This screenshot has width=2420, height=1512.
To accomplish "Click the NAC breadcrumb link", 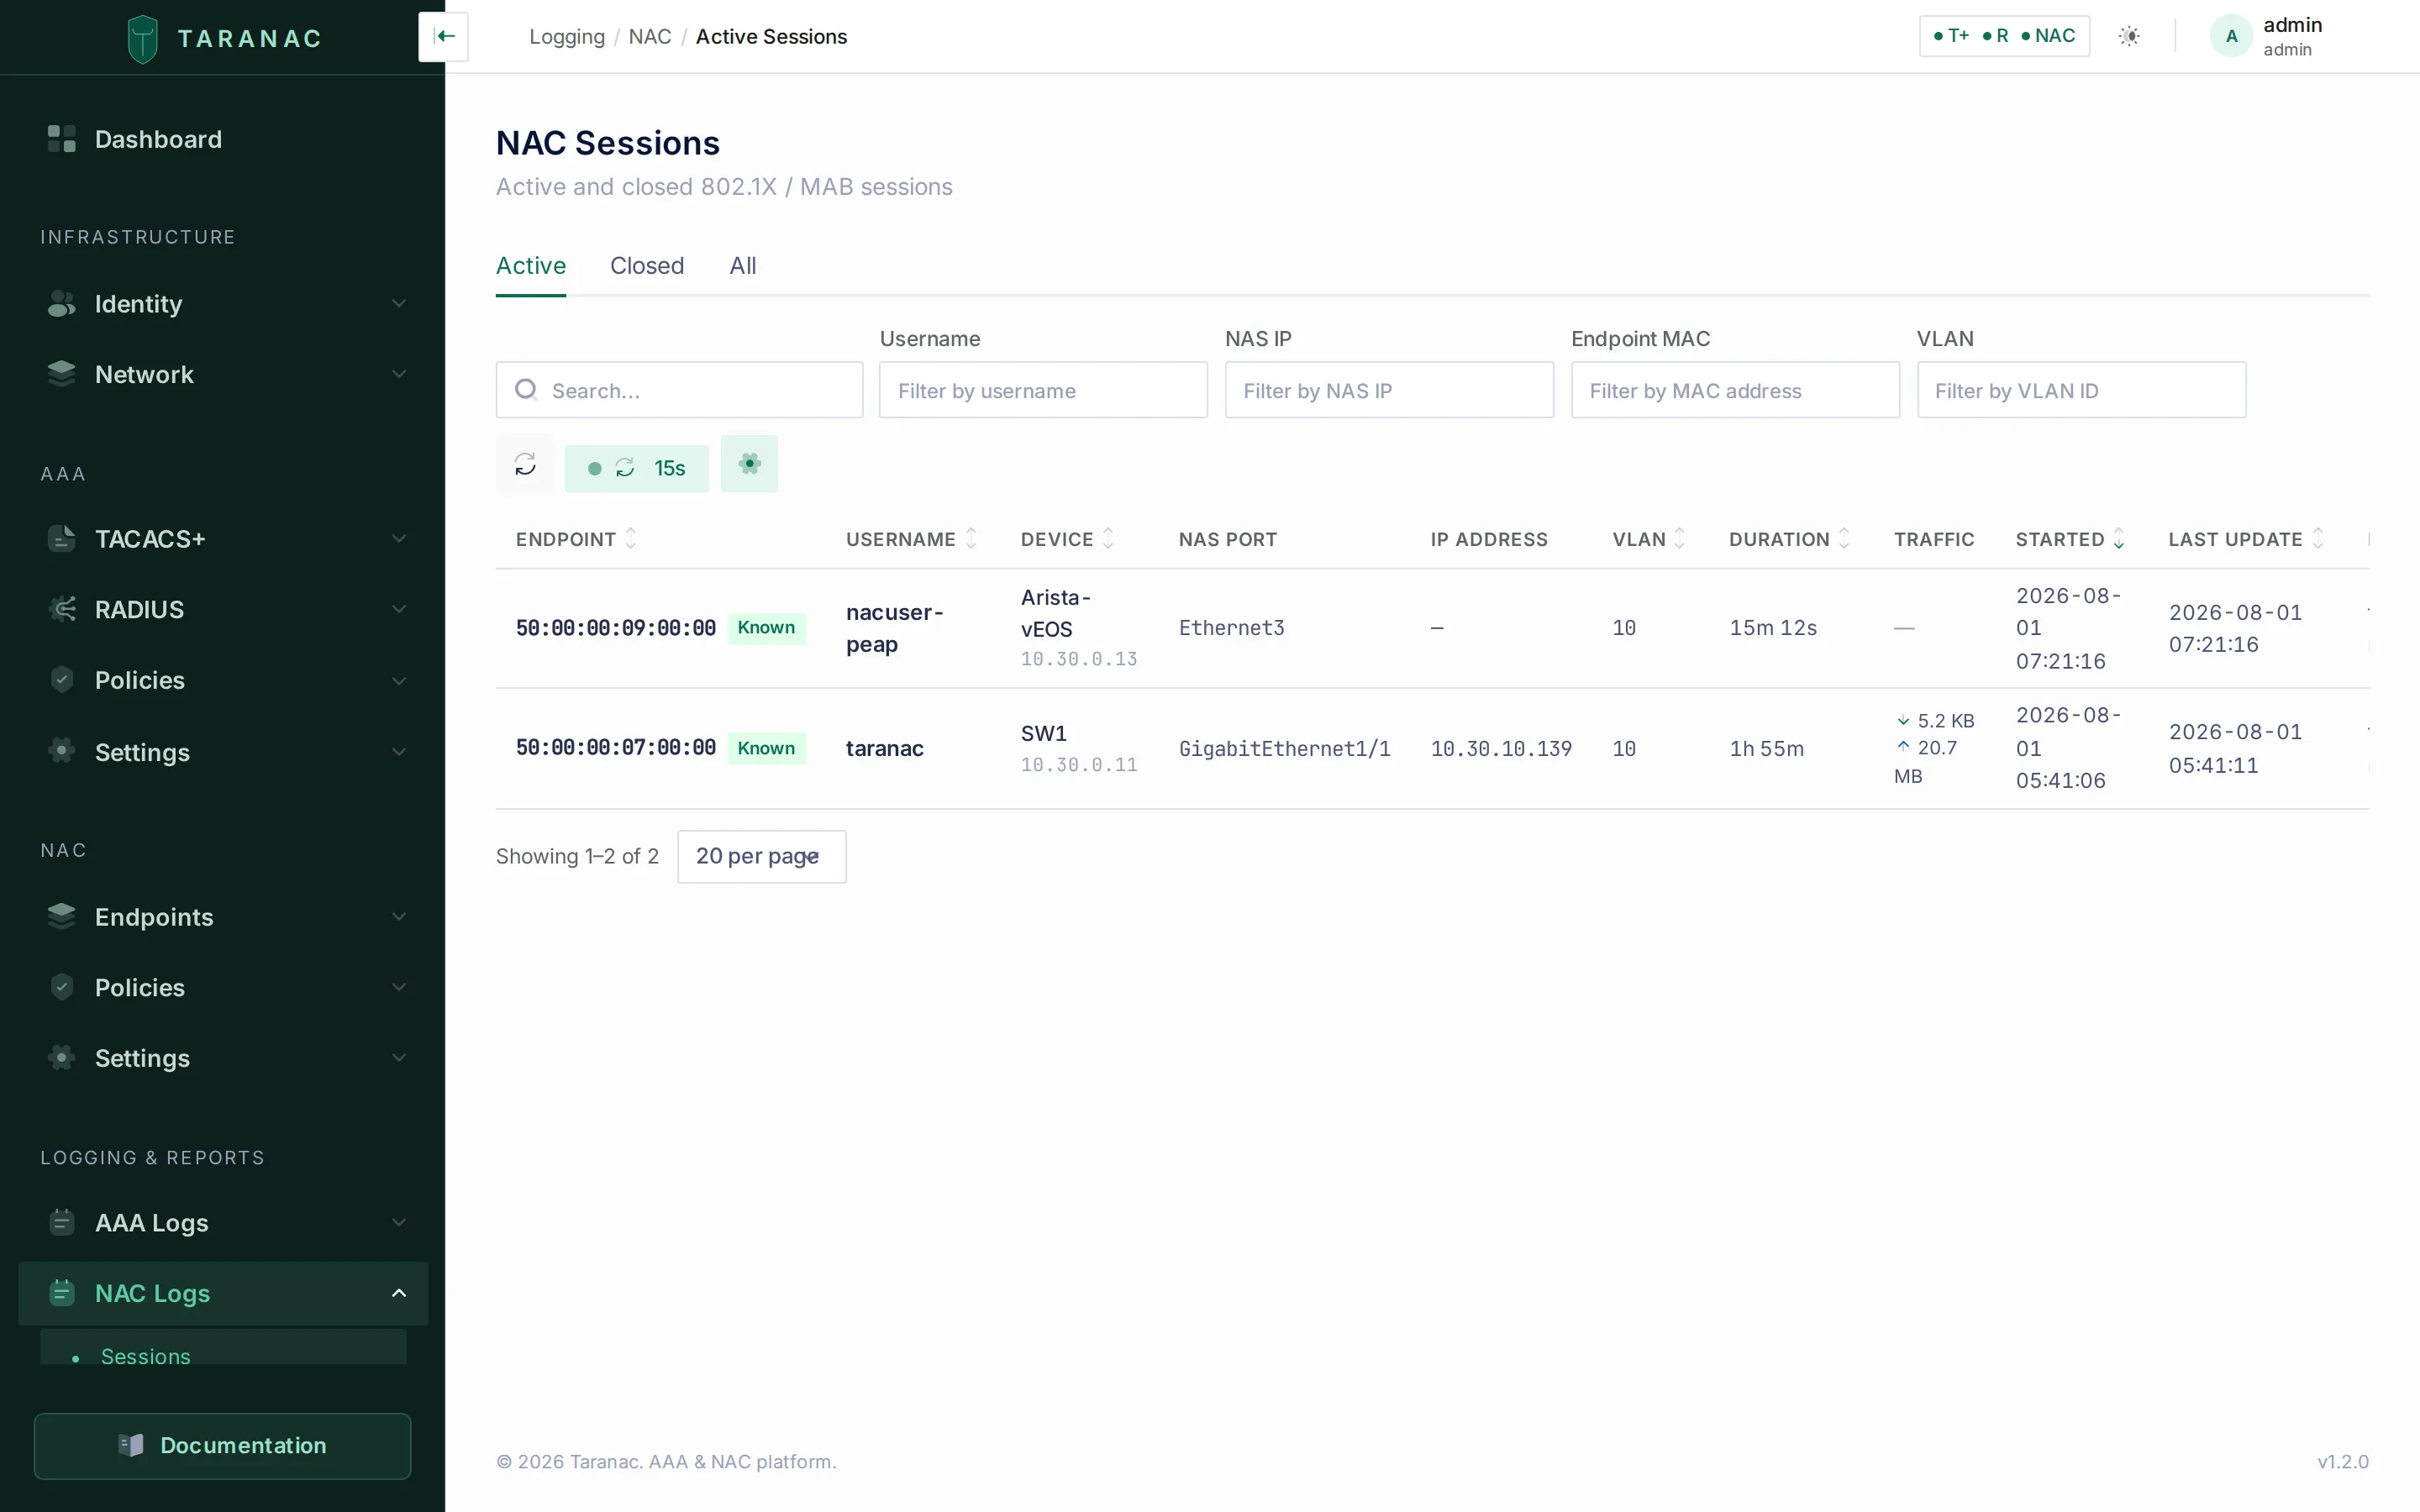I will pos(650,37).
